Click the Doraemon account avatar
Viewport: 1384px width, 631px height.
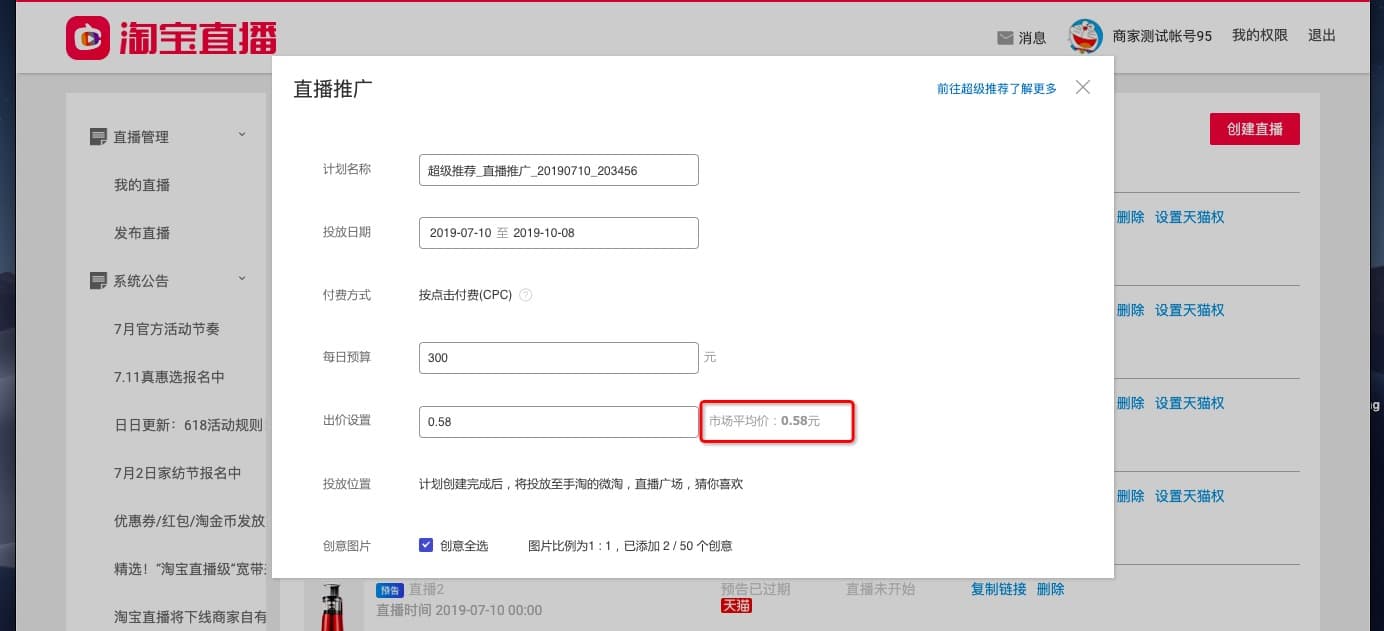[1083, 34]
